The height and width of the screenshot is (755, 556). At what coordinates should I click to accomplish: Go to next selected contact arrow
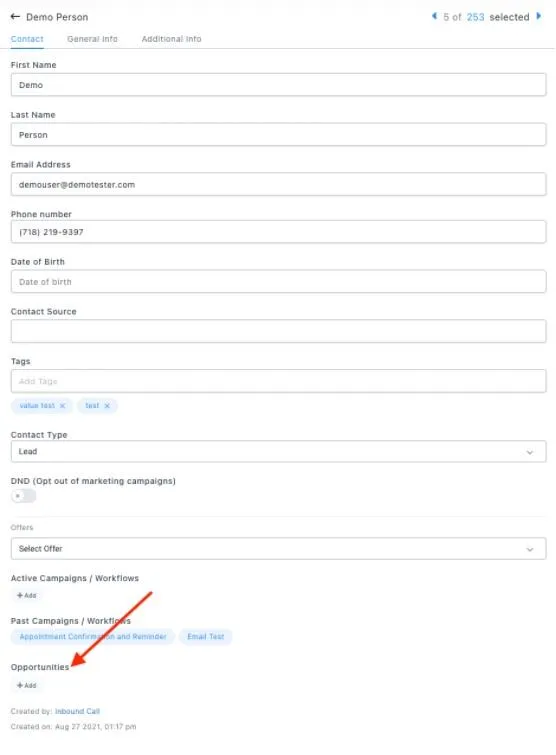[539, 16]
